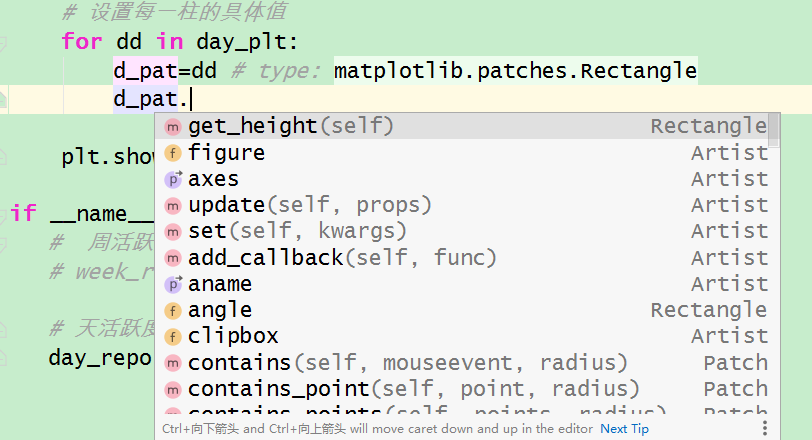Screen dimensions: 812x440
Task: Click the day_plt variable in the for loop
Action: (241, 42)
